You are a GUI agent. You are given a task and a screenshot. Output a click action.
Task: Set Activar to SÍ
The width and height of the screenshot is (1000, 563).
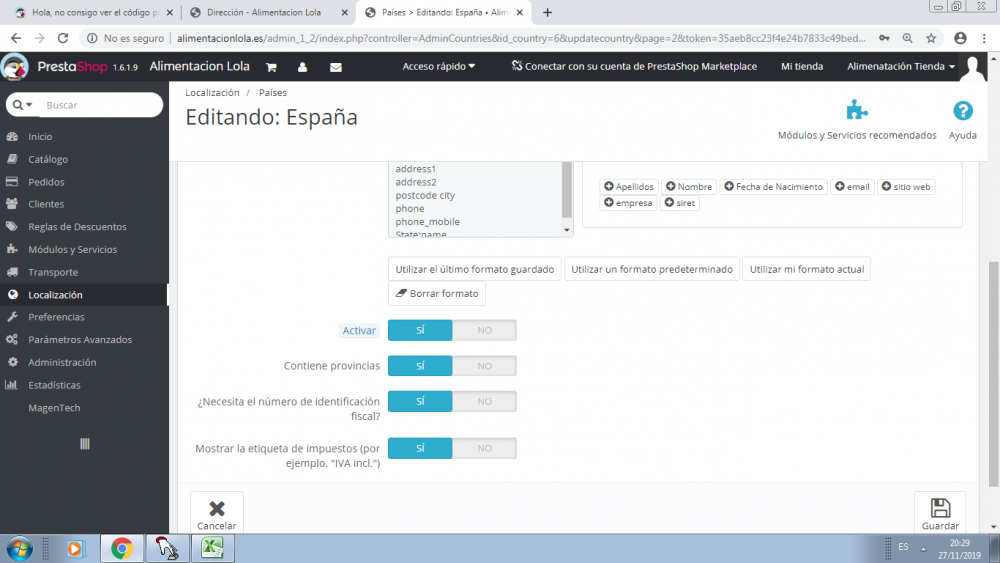pos(420,330)
